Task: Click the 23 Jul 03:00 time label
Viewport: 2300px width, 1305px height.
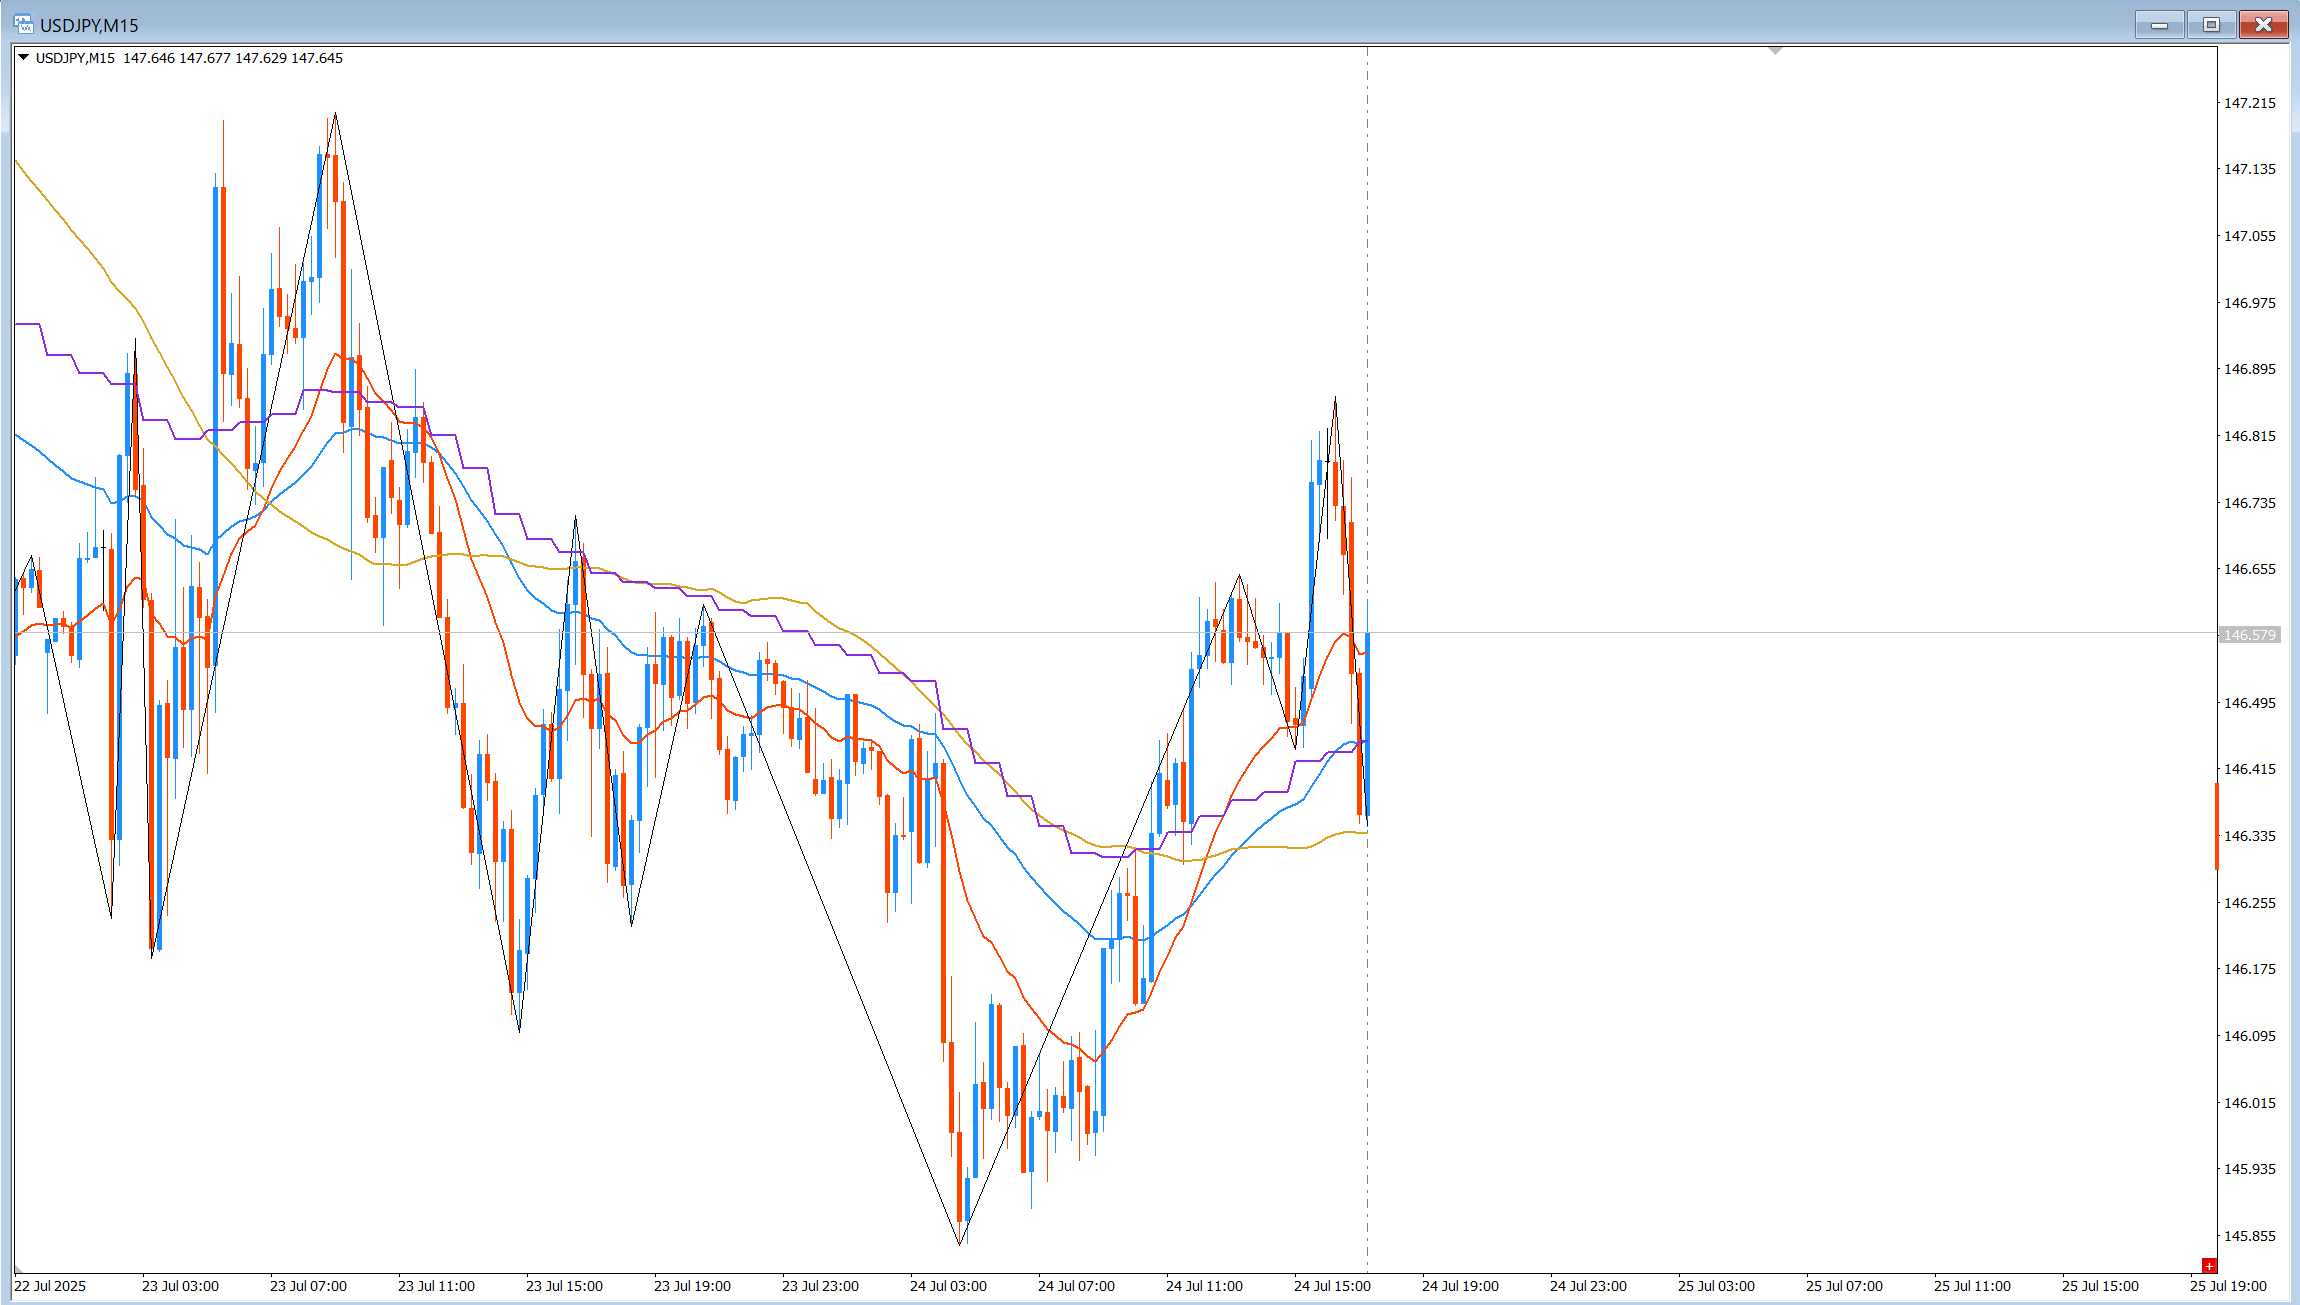Action: pyautogui.click(x=180, y=1286)
